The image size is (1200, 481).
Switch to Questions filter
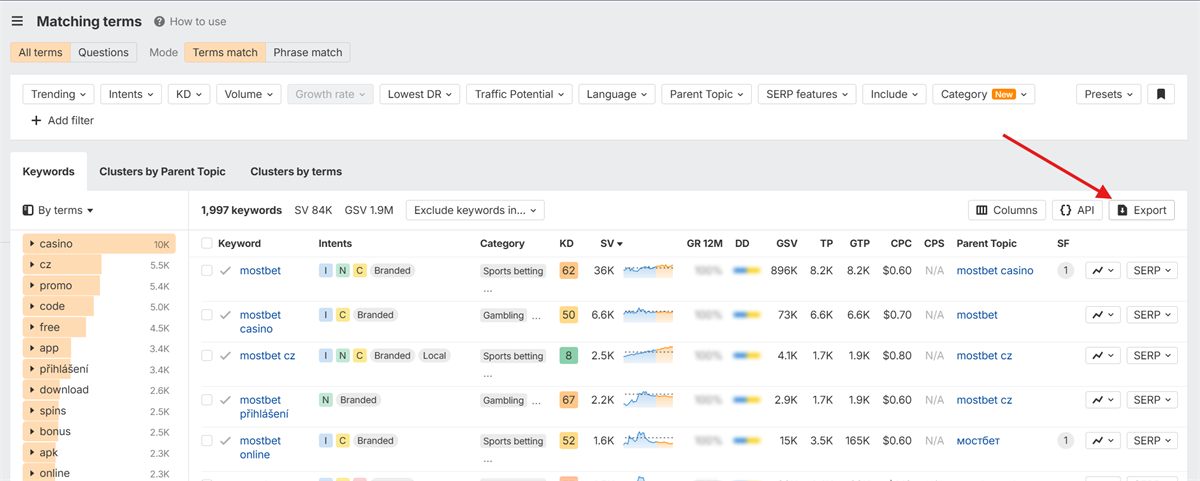(x=104, y=52)
